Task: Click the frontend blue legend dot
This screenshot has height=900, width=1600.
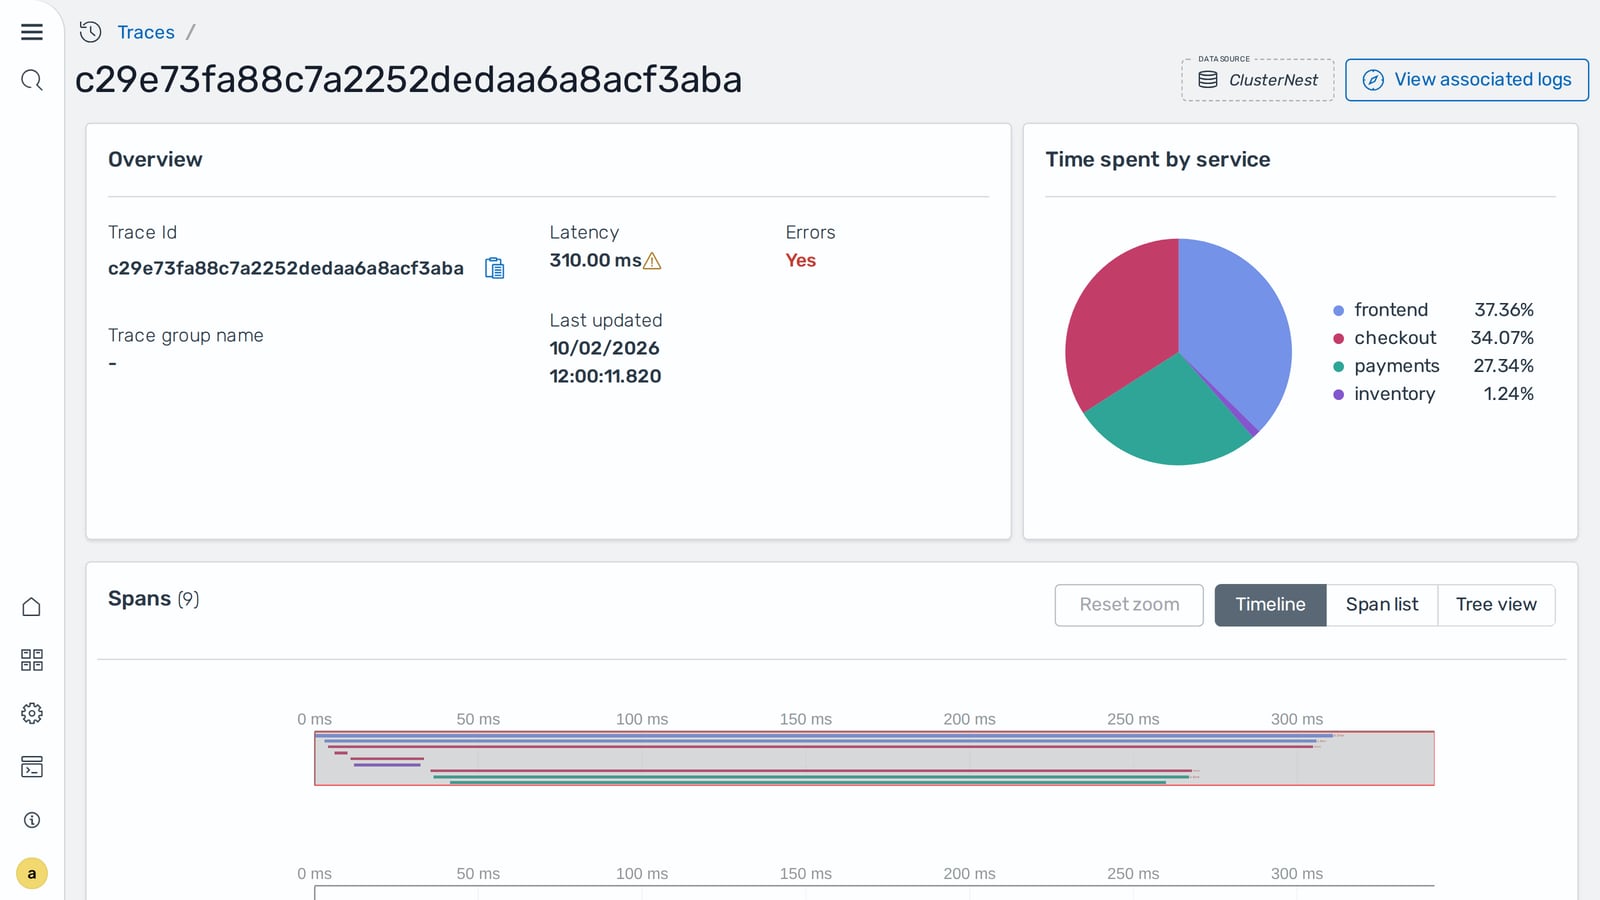Action: [1339, 311]
